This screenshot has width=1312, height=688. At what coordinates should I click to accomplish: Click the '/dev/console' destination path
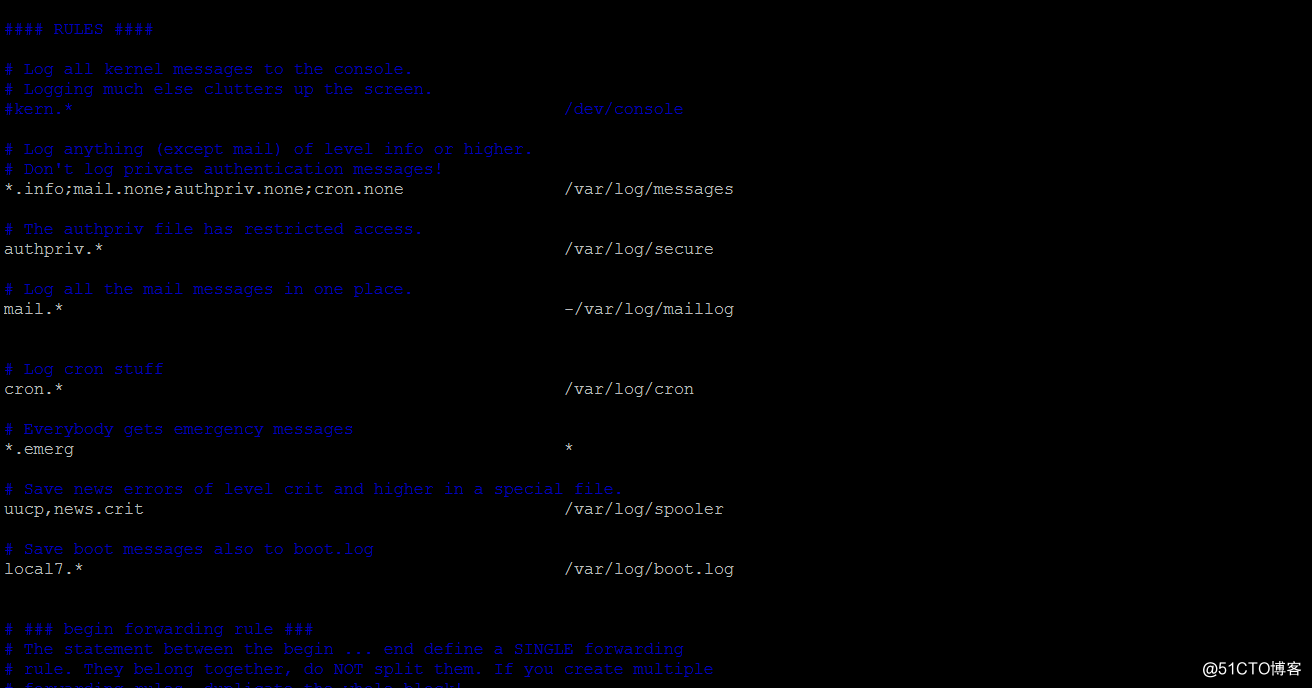coord(624,109)
